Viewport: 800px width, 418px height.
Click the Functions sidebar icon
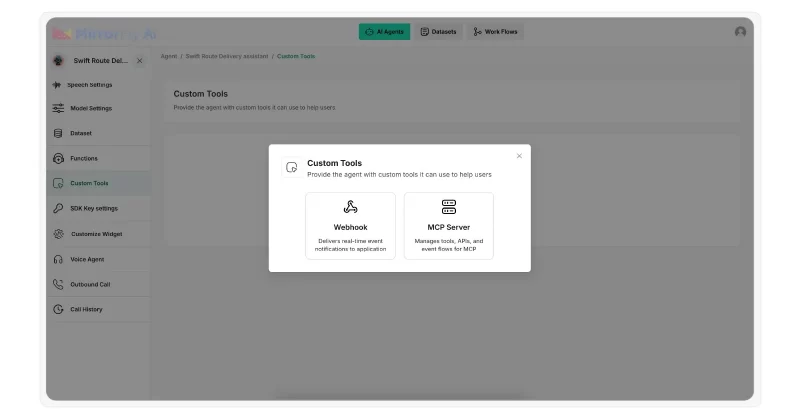click(58, 158)
